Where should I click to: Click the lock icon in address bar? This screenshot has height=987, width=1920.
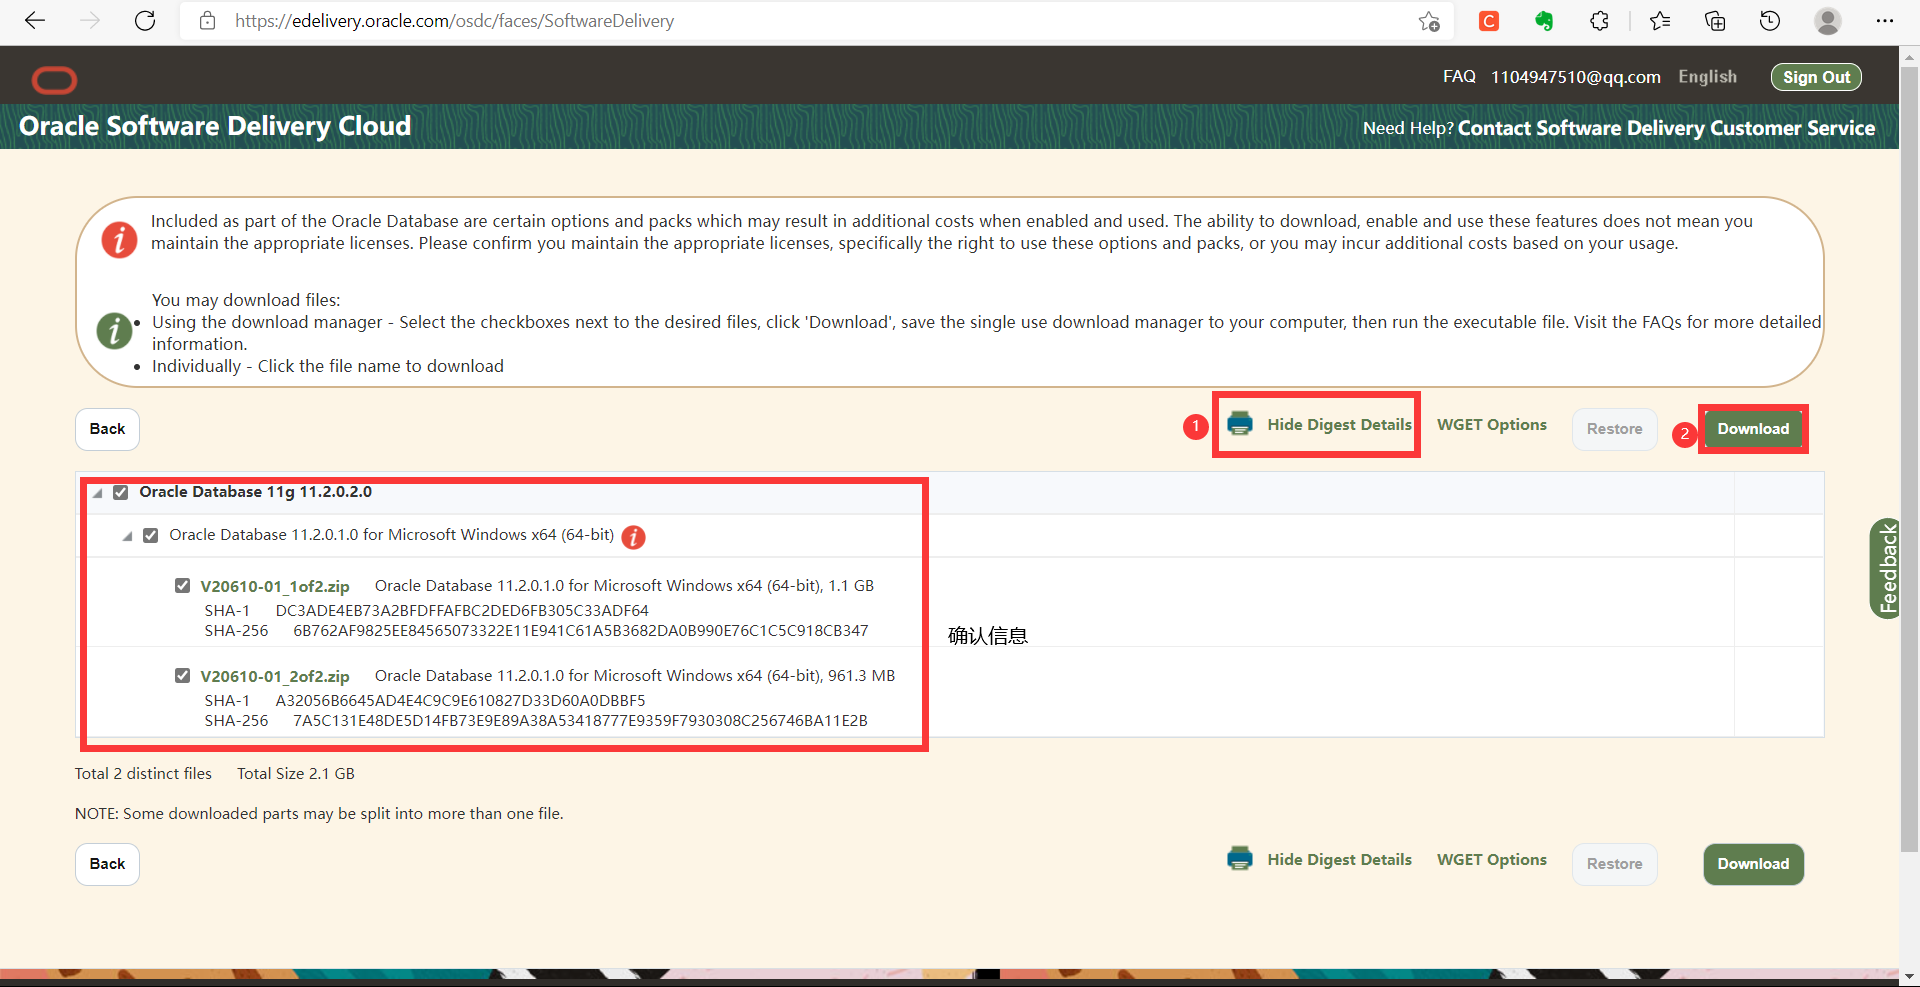click(x=207, y=21)
